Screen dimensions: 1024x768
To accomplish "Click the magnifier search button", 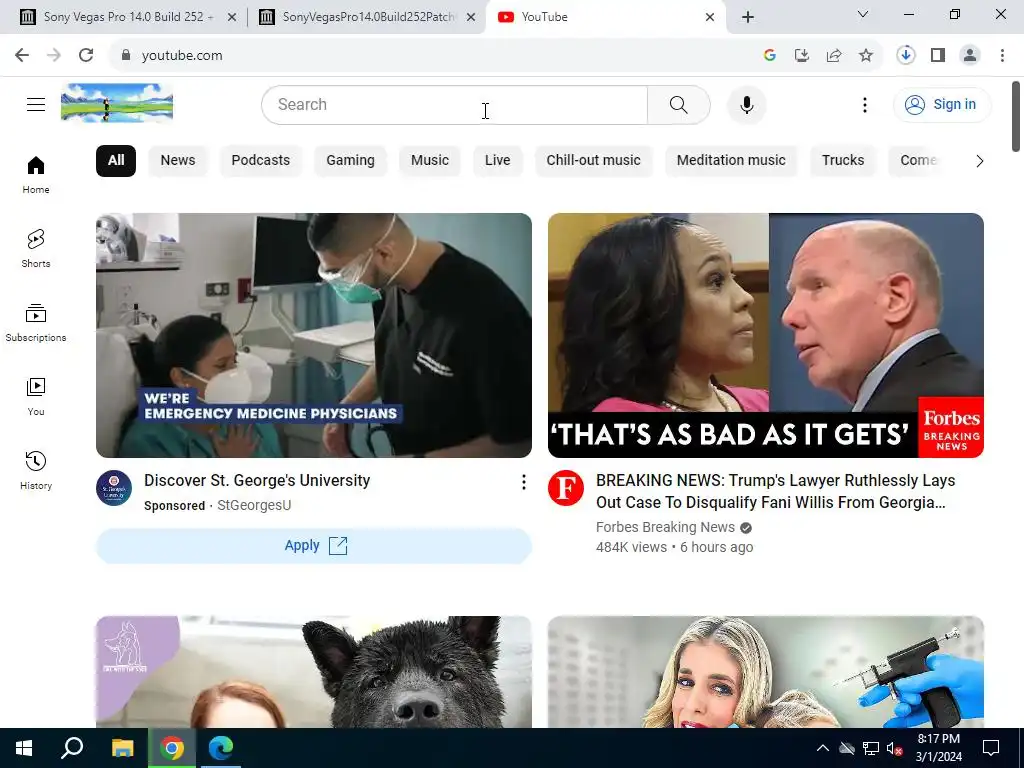I will [679, 104].
